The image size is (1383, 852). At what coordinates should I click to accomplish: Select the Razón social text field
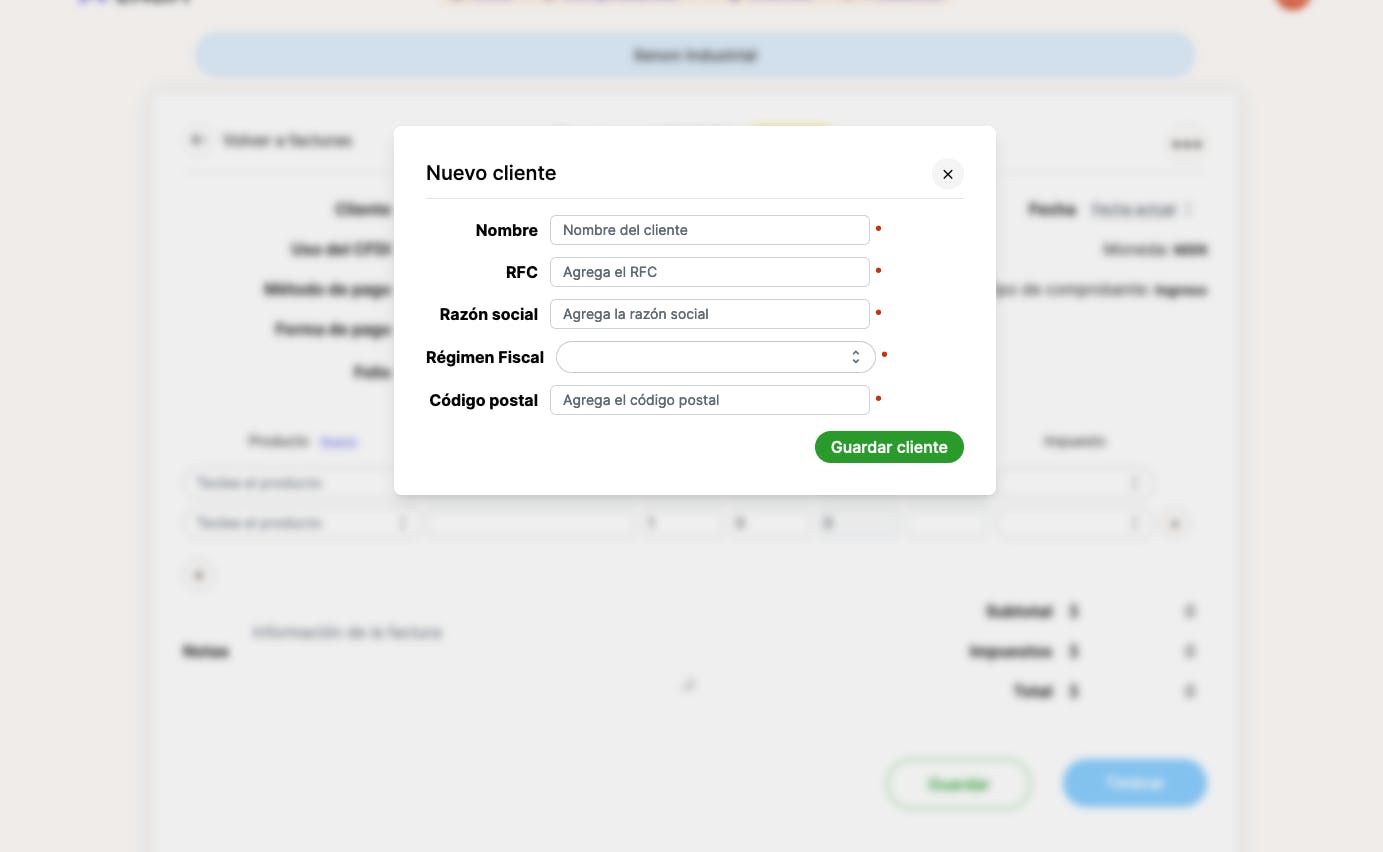tap(709, 314)
